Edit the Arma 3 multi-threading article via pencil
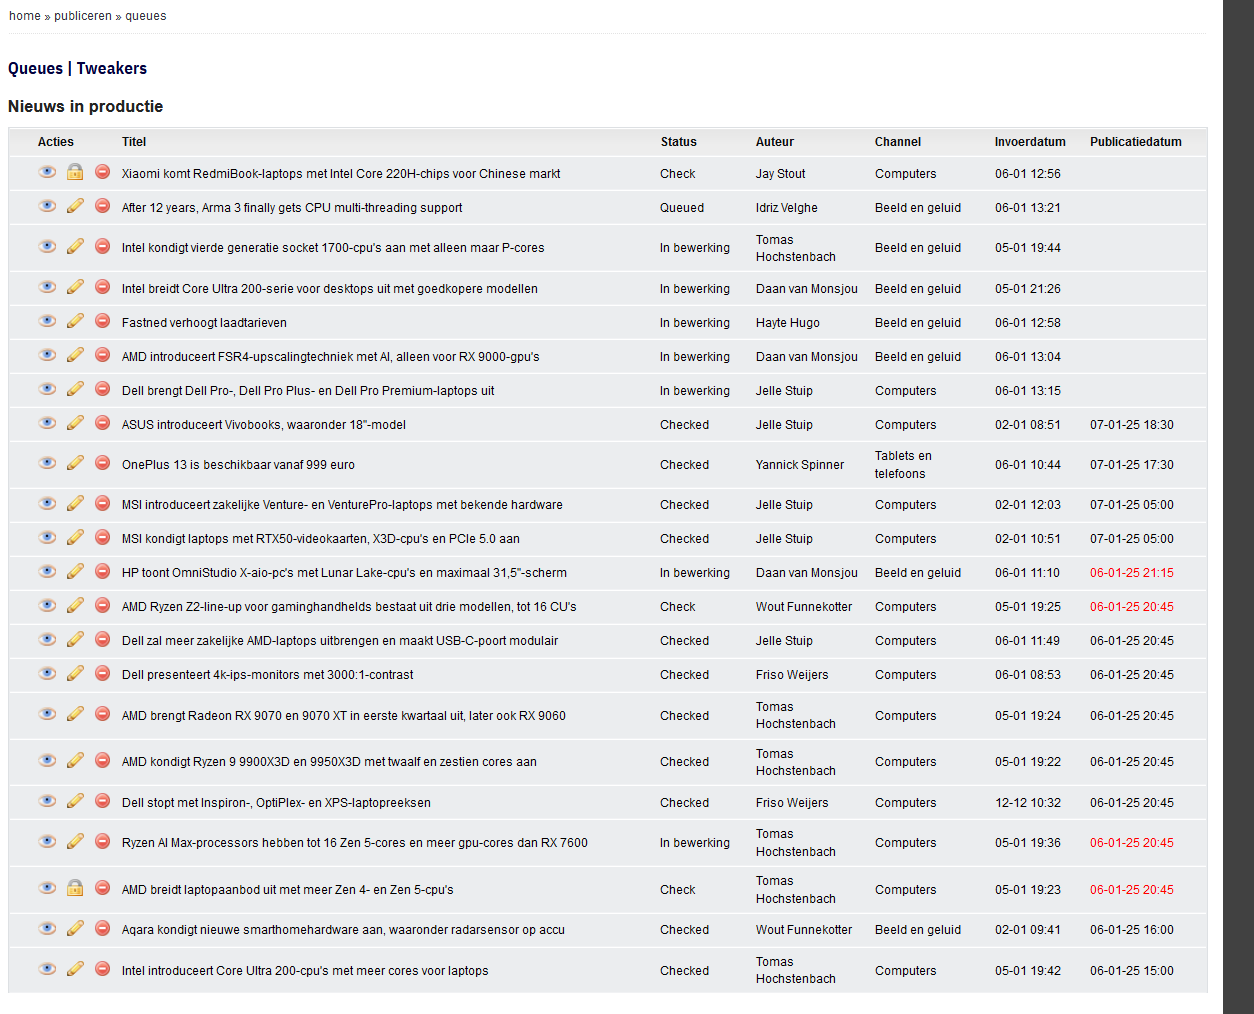The height and width of the screenshot is (1014, 1254). click(x=75, y=206)
